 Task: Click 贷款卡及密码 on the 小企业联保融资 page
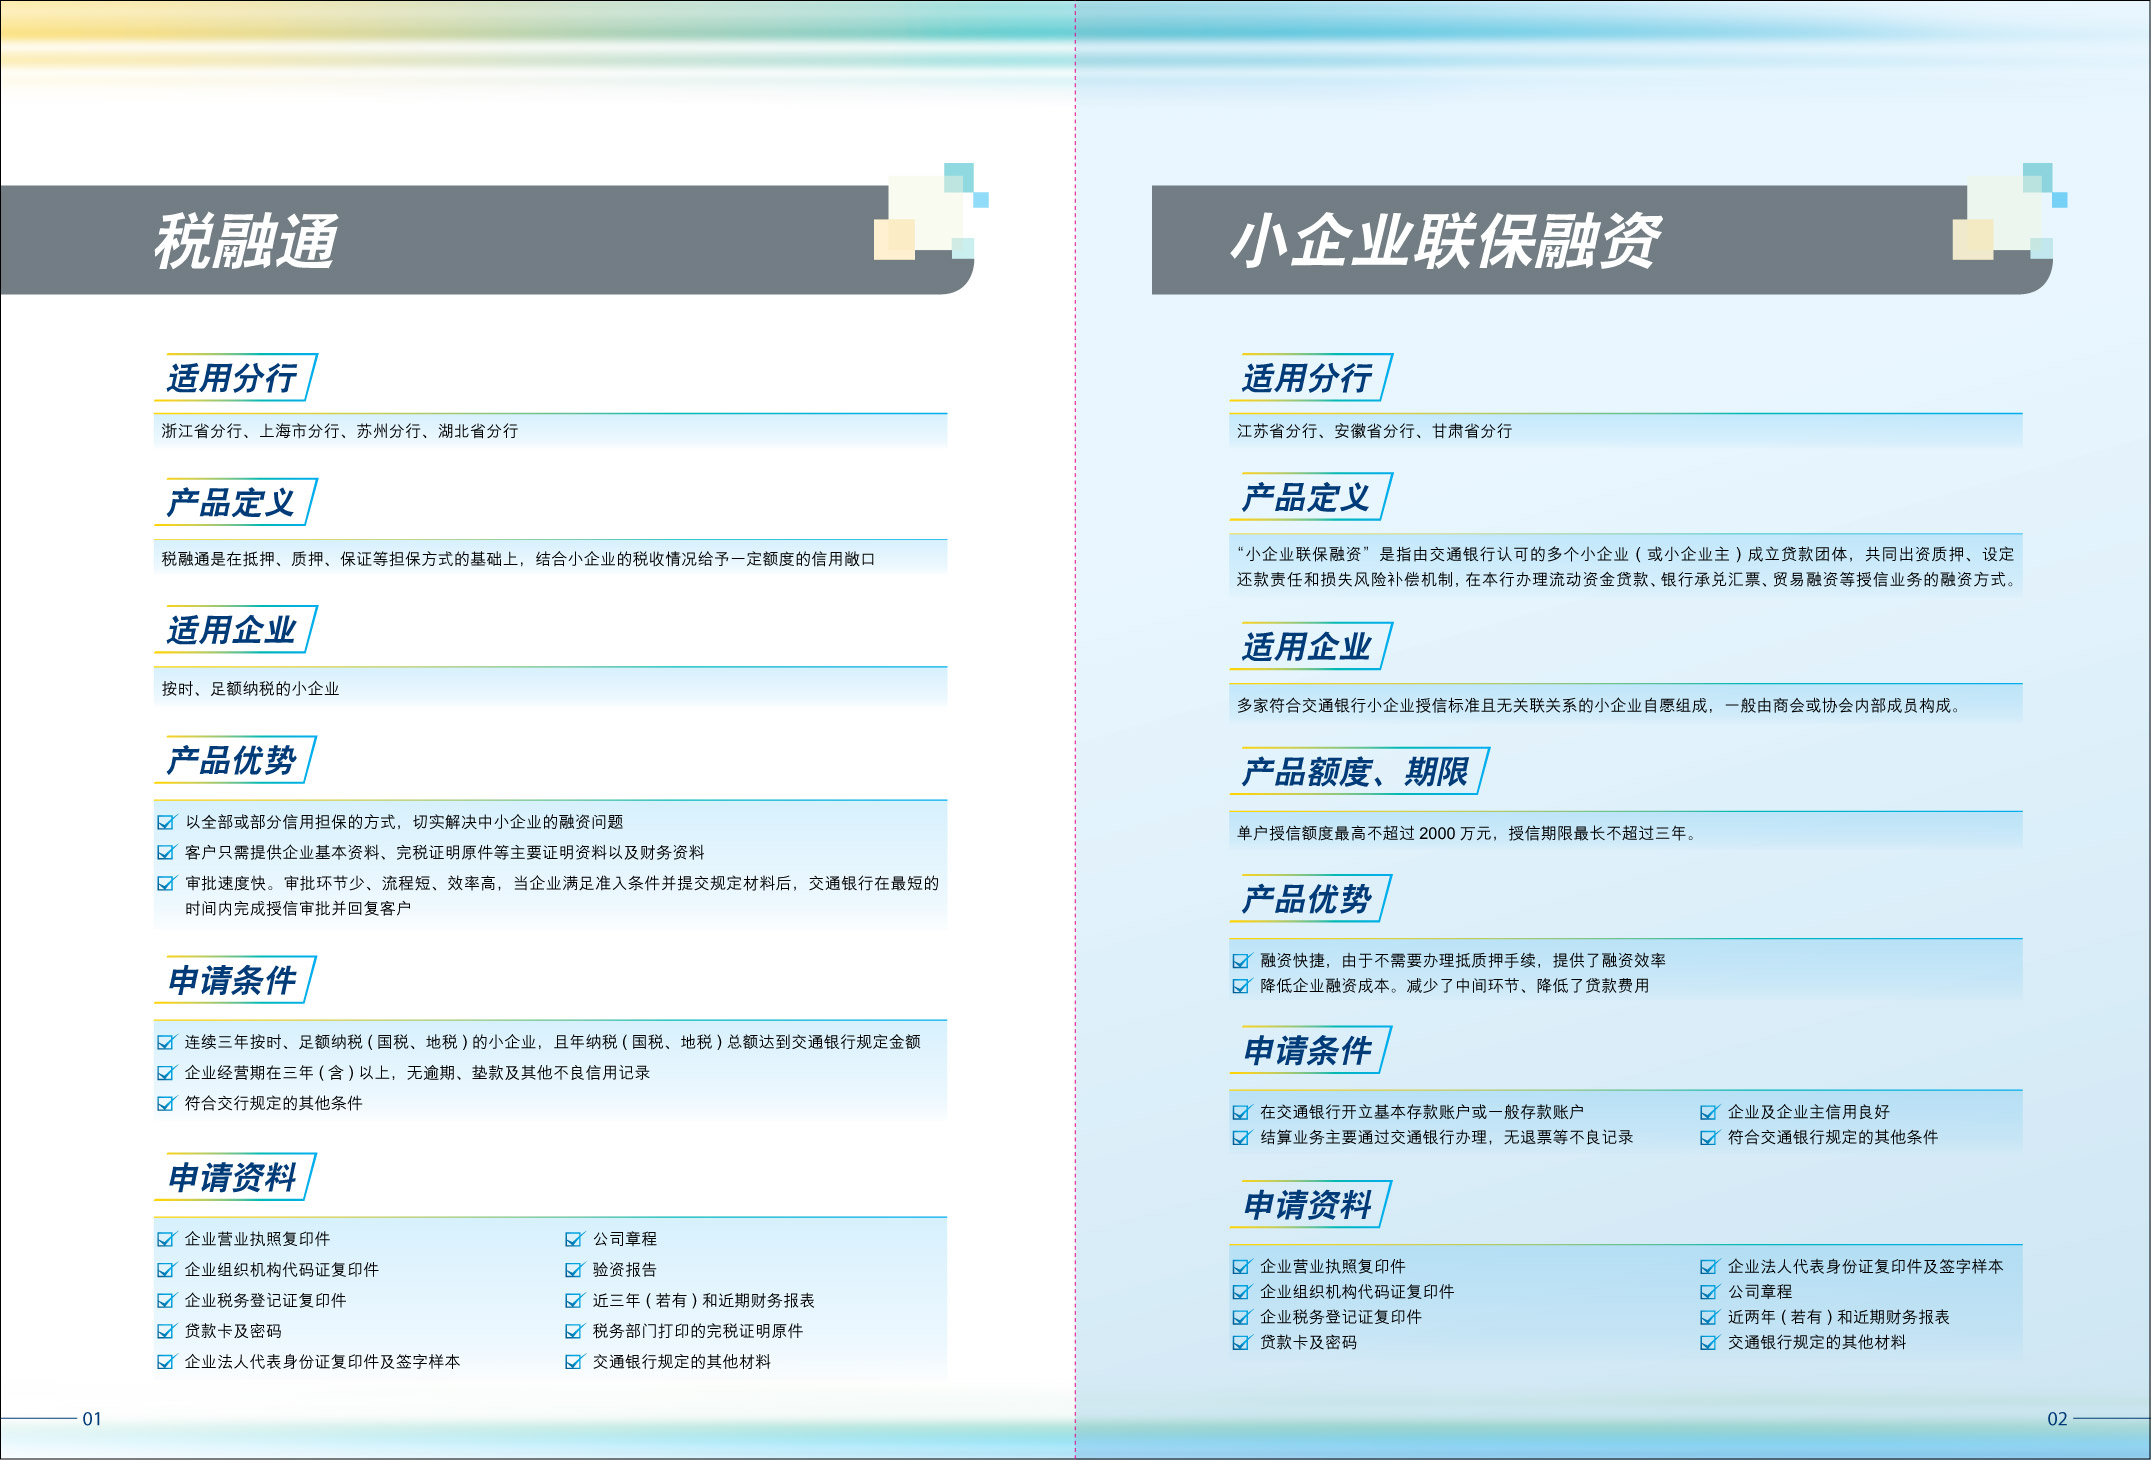tap(1309, 1342)
